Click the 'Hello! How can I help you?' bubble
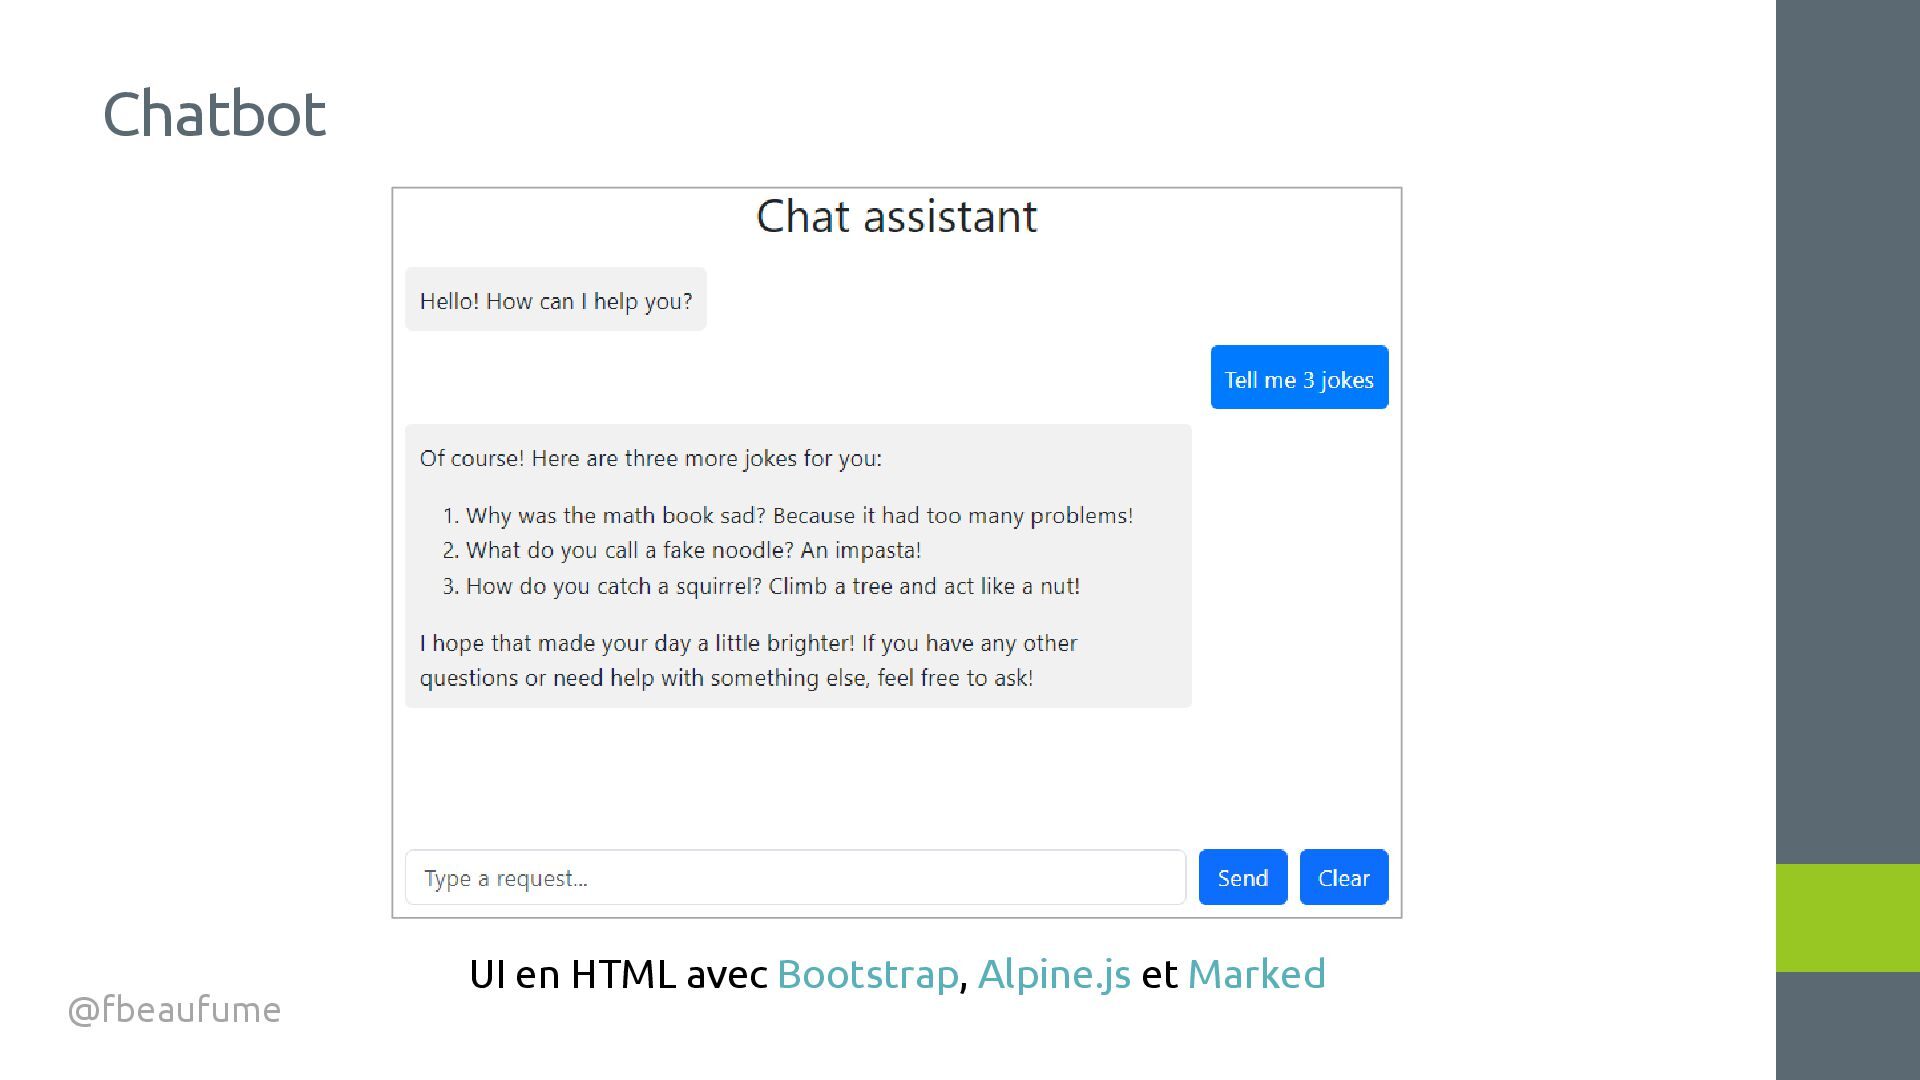This screenshot has width=1920, height=1080. tap(555, 300)
